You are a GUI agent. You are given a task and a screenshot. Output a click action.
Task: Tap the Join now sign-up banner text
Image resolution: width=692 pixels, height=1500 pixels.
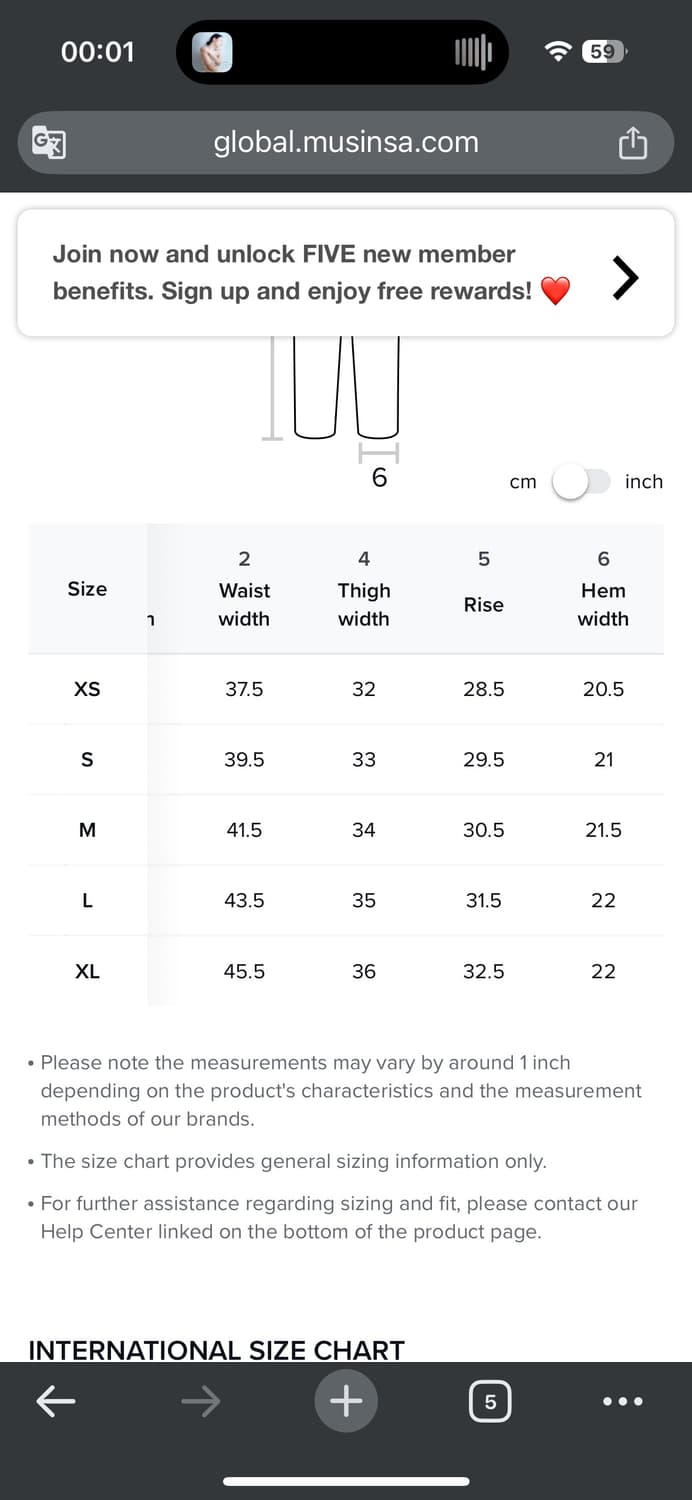click(x=292, y=272)
